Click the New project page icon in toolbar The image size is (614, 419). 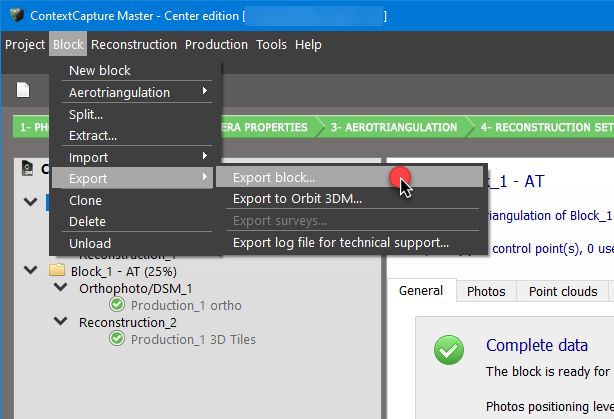23,90
